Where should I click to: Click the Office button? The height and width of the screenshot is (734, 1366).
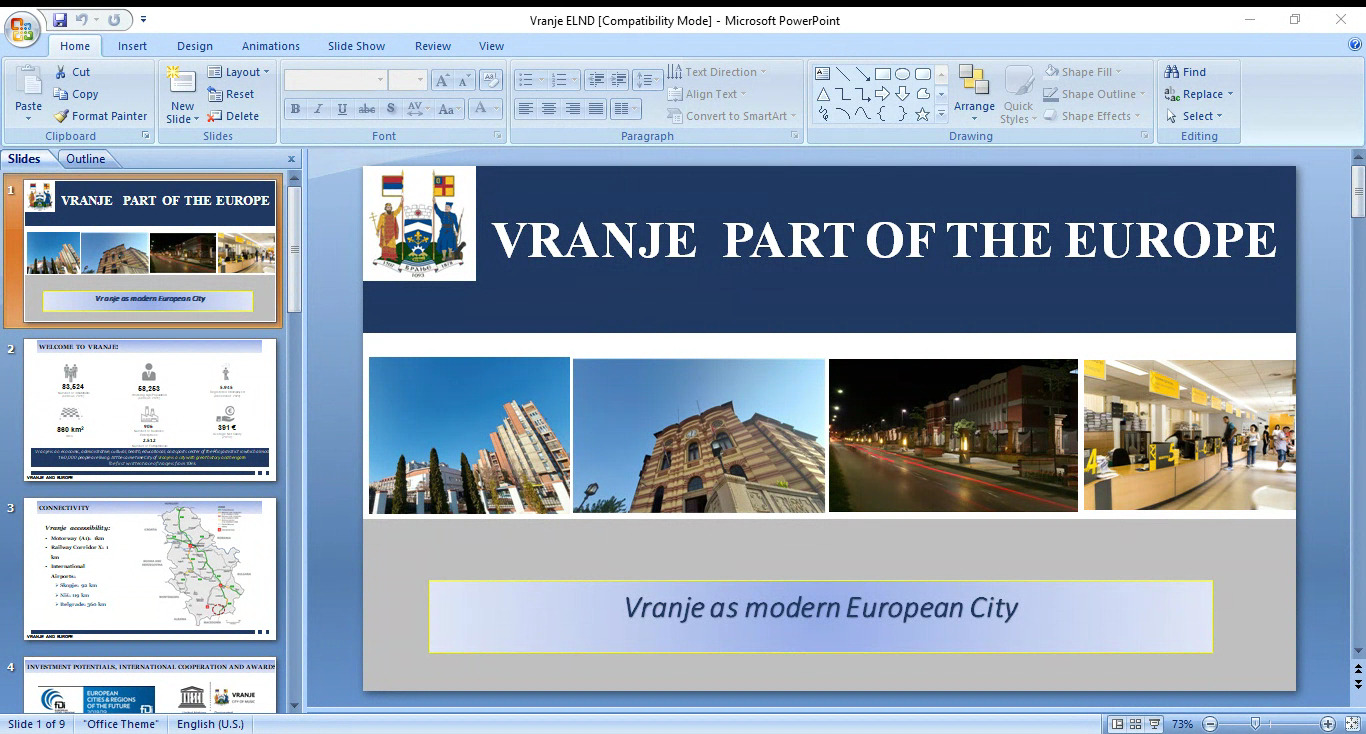21,30
